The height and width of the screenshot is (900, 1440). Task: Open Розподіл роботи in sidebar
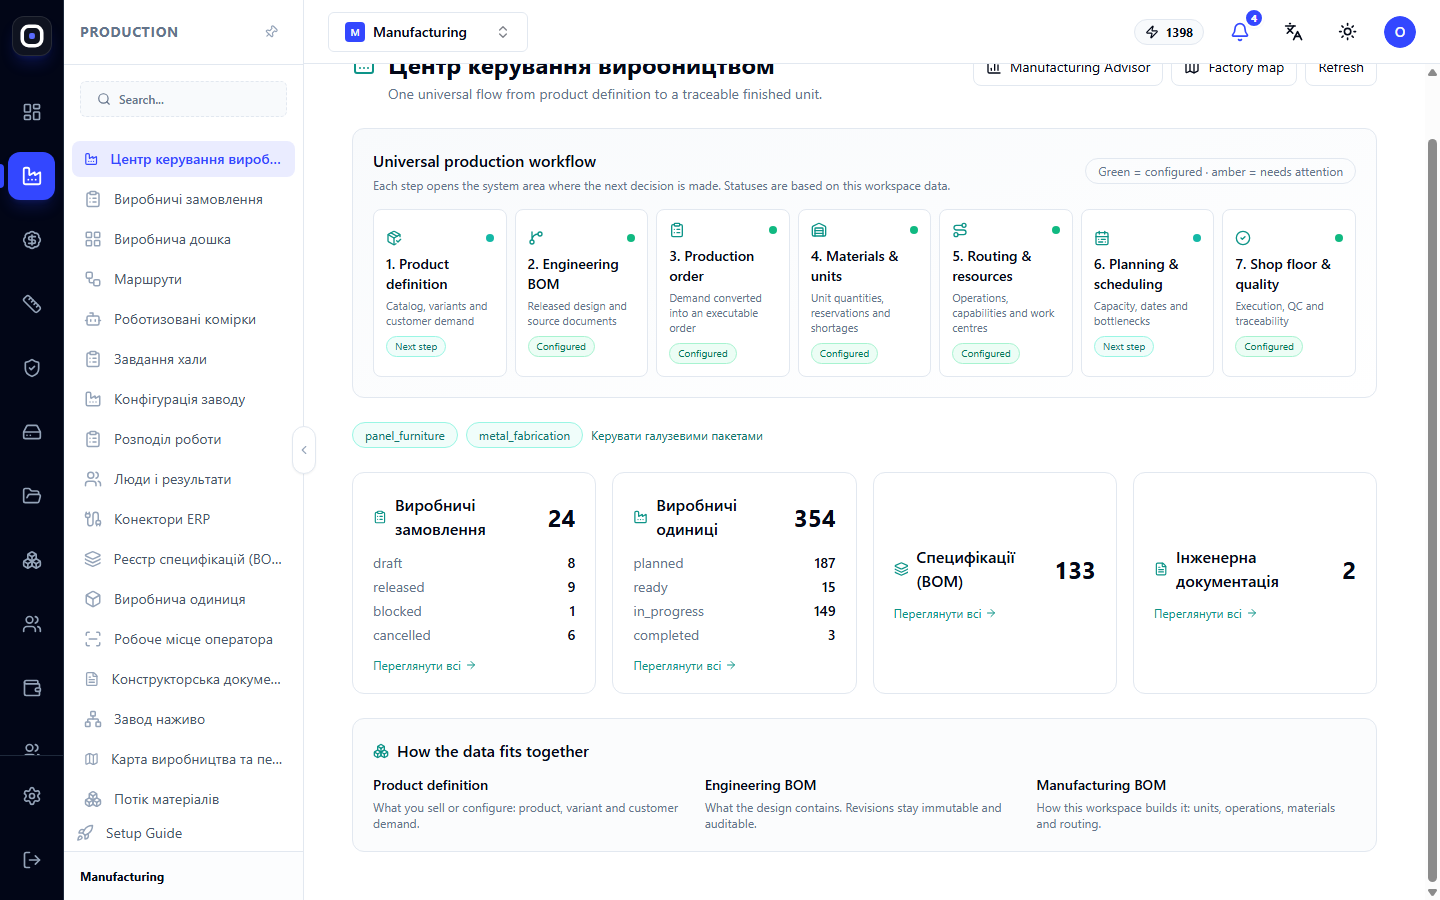(x=183, y=439)
